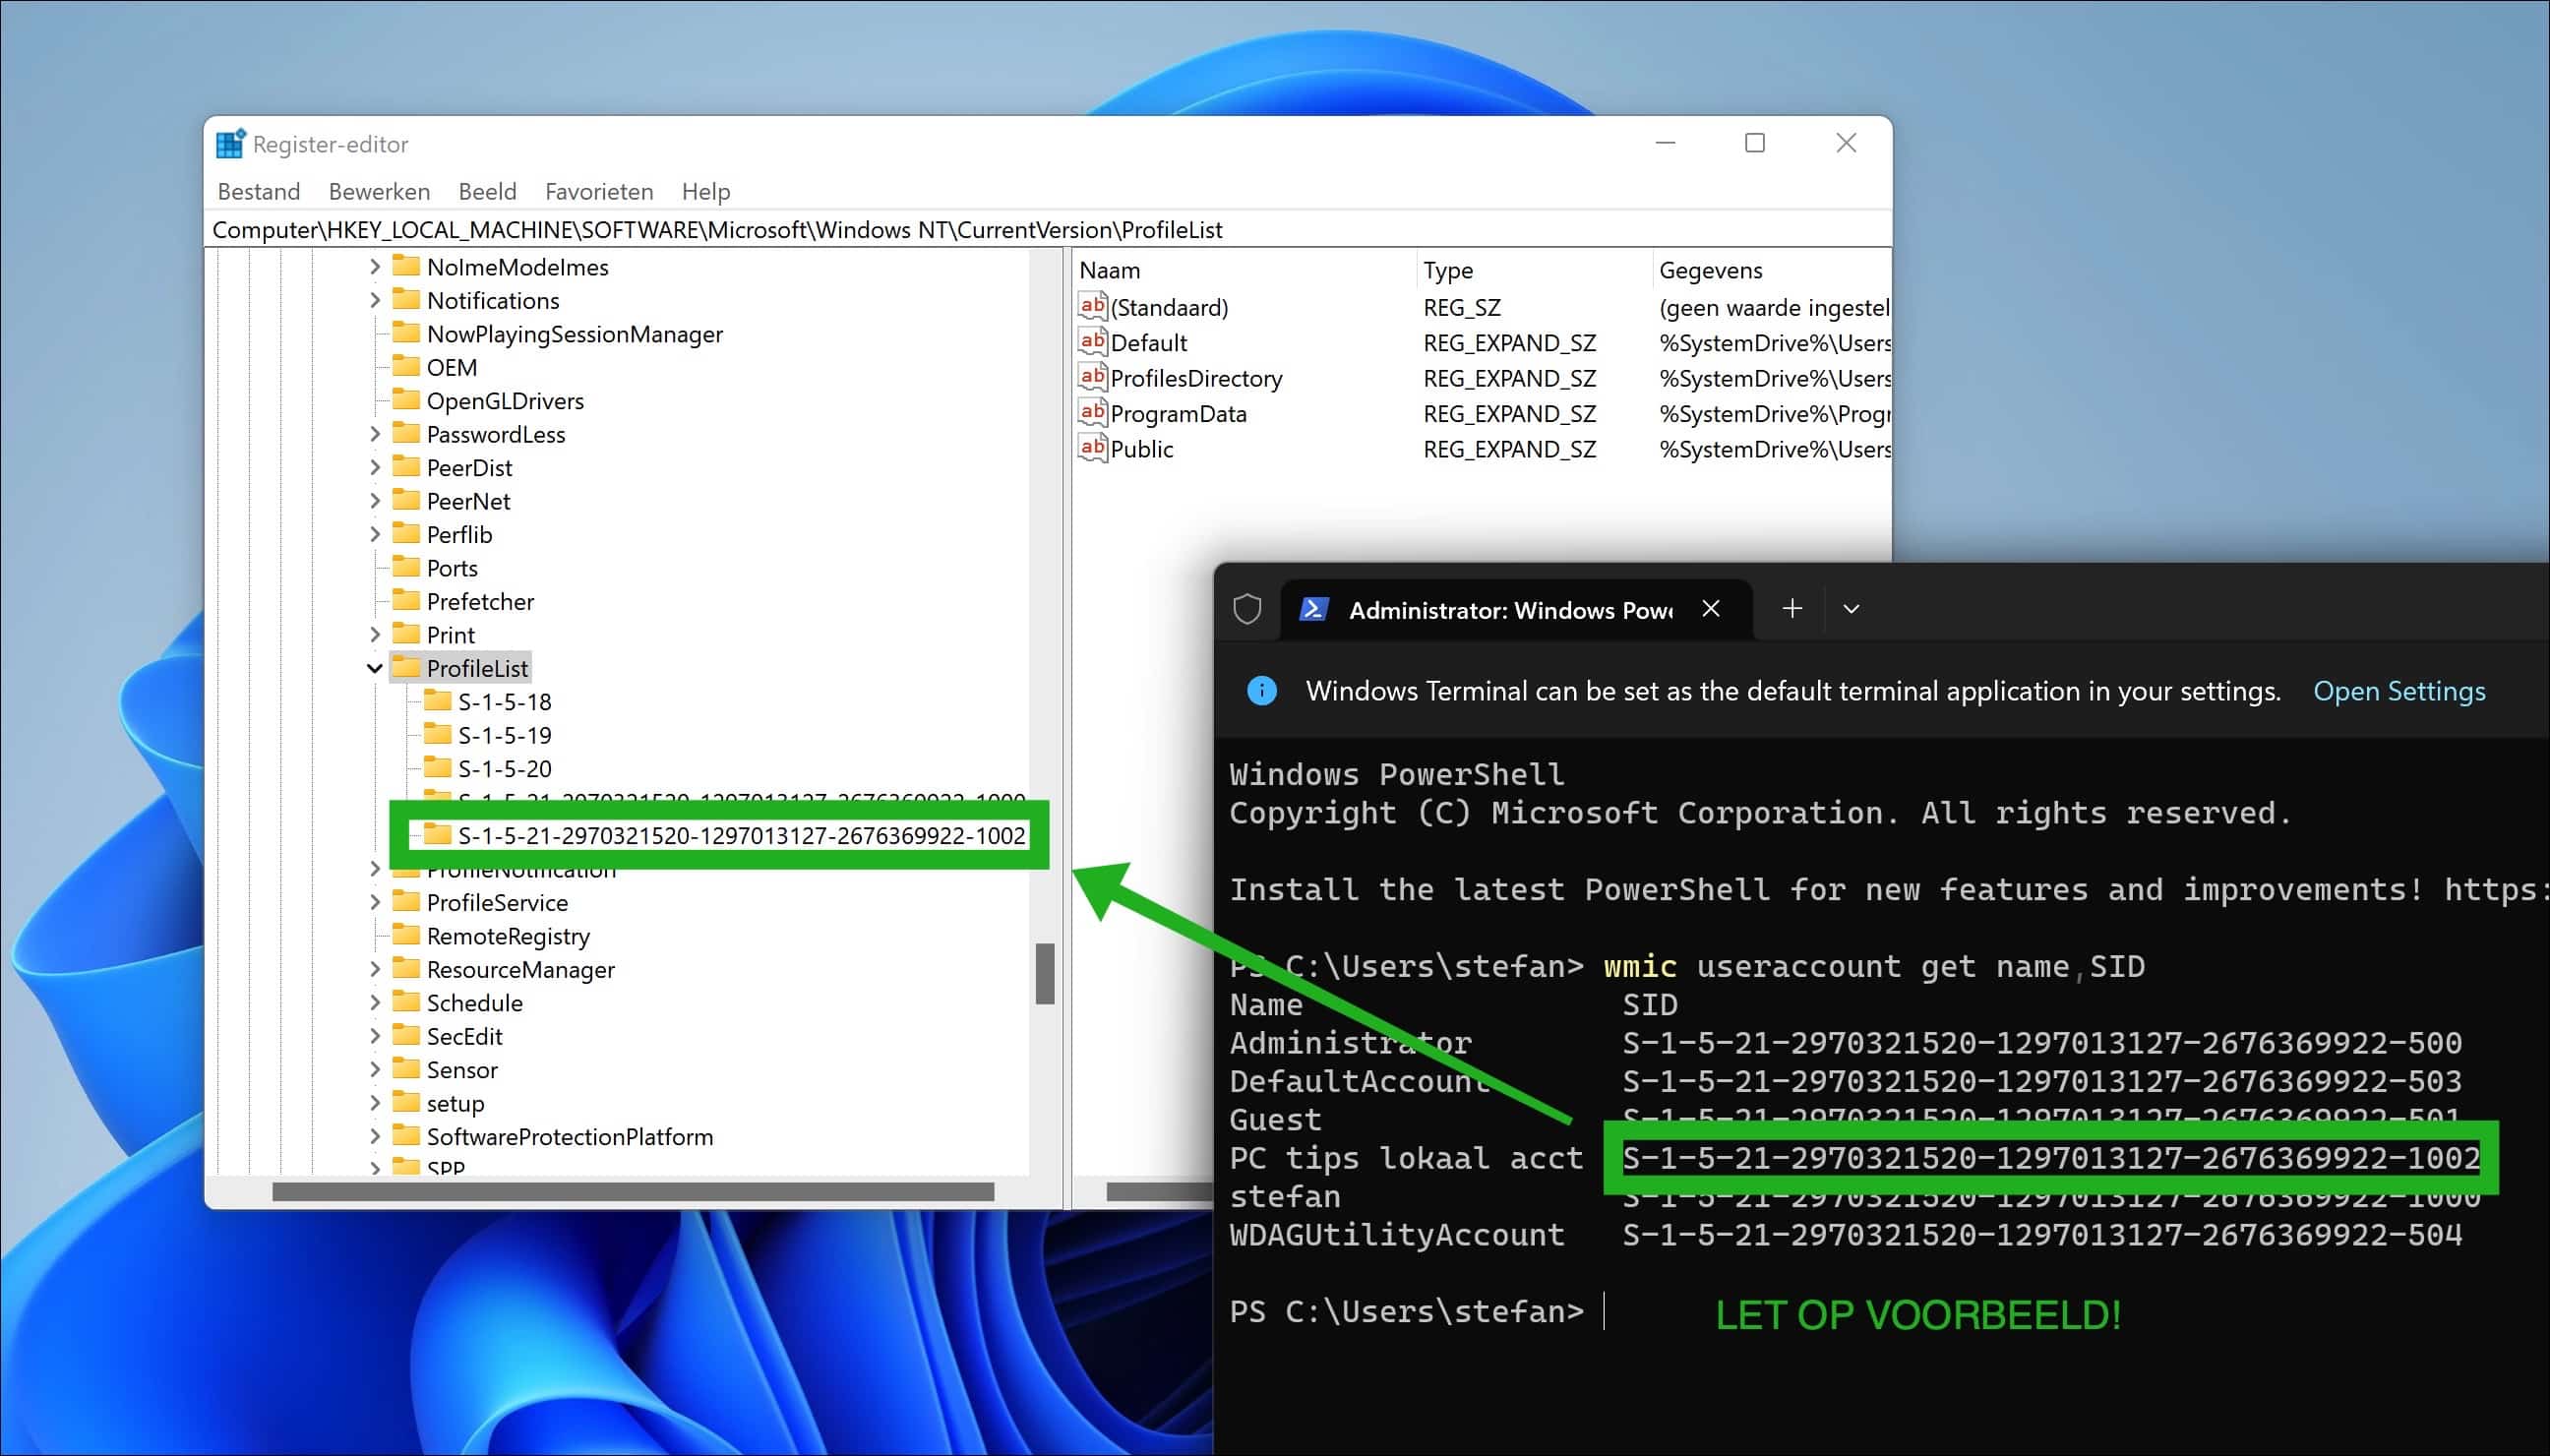Click the ab icon next to ProfilesDirectory
The image size is (2550, 1456).
point(1092,378)
